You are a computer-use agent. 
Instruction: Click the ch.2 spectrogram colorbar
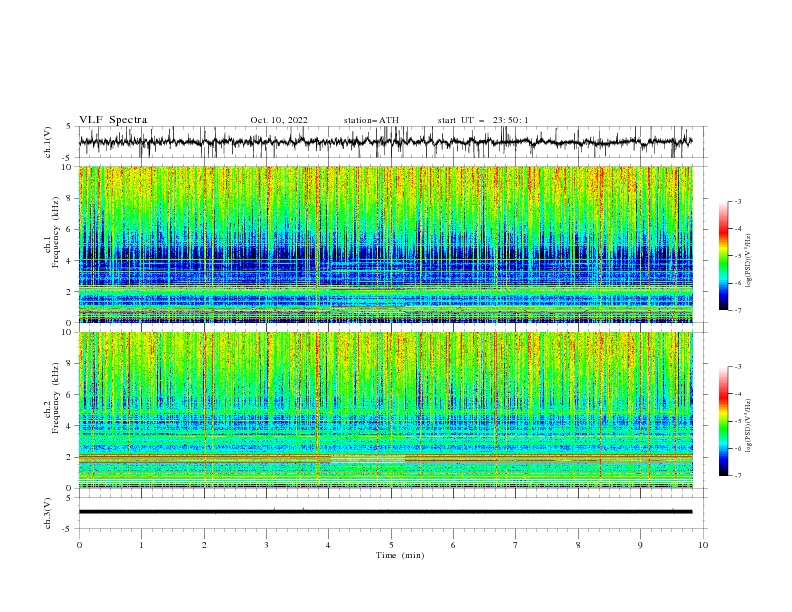pyautogui.click(x=724, y=421)
